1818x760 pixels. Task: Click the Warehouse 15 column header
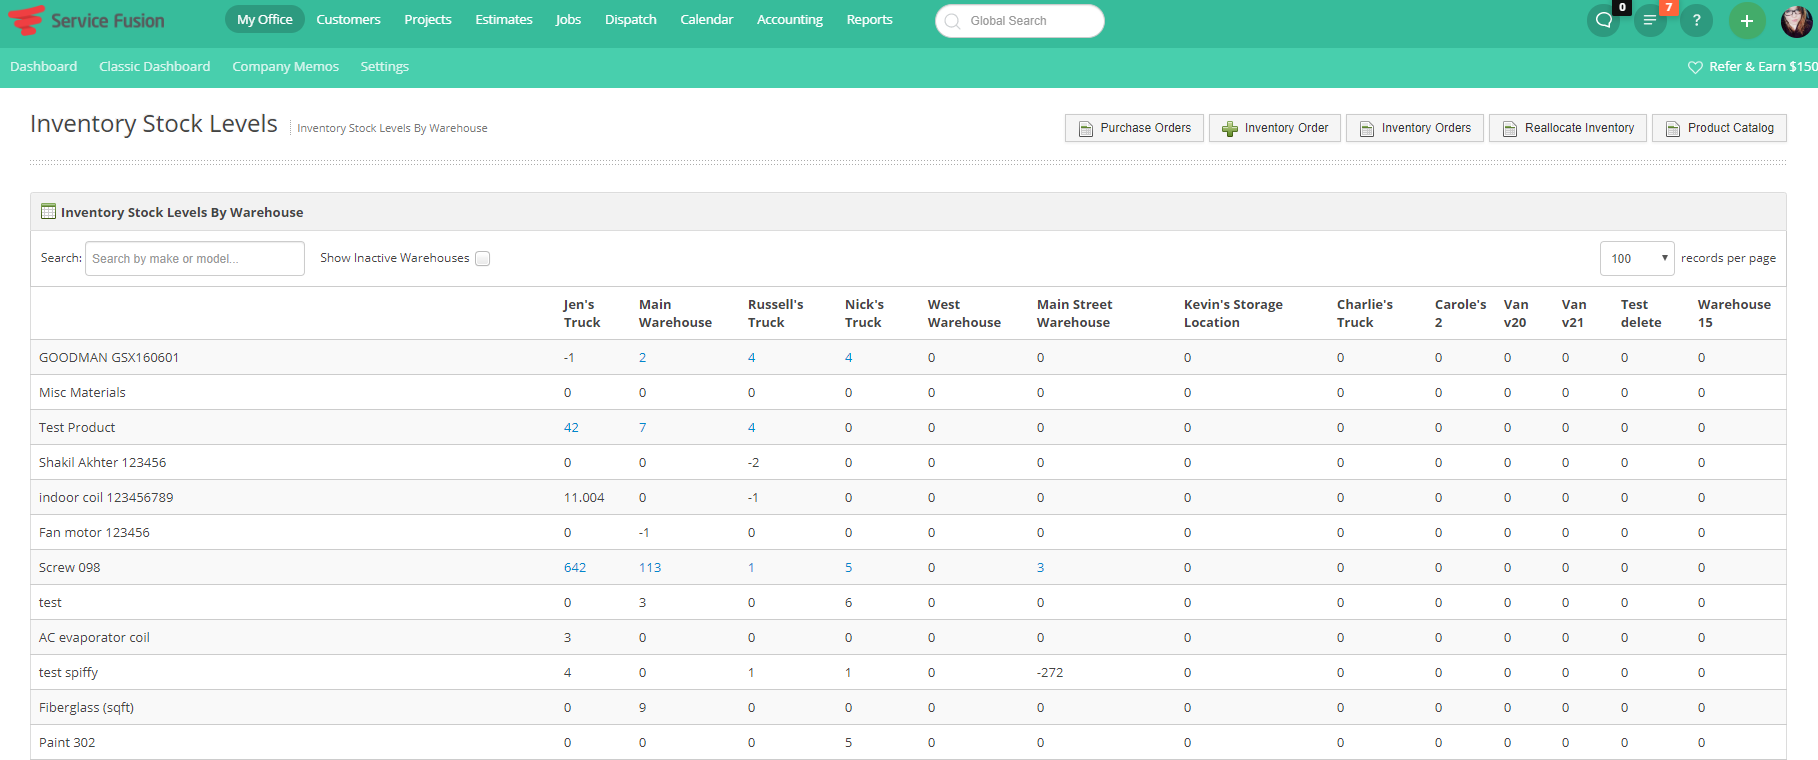tap(1734, 313)
